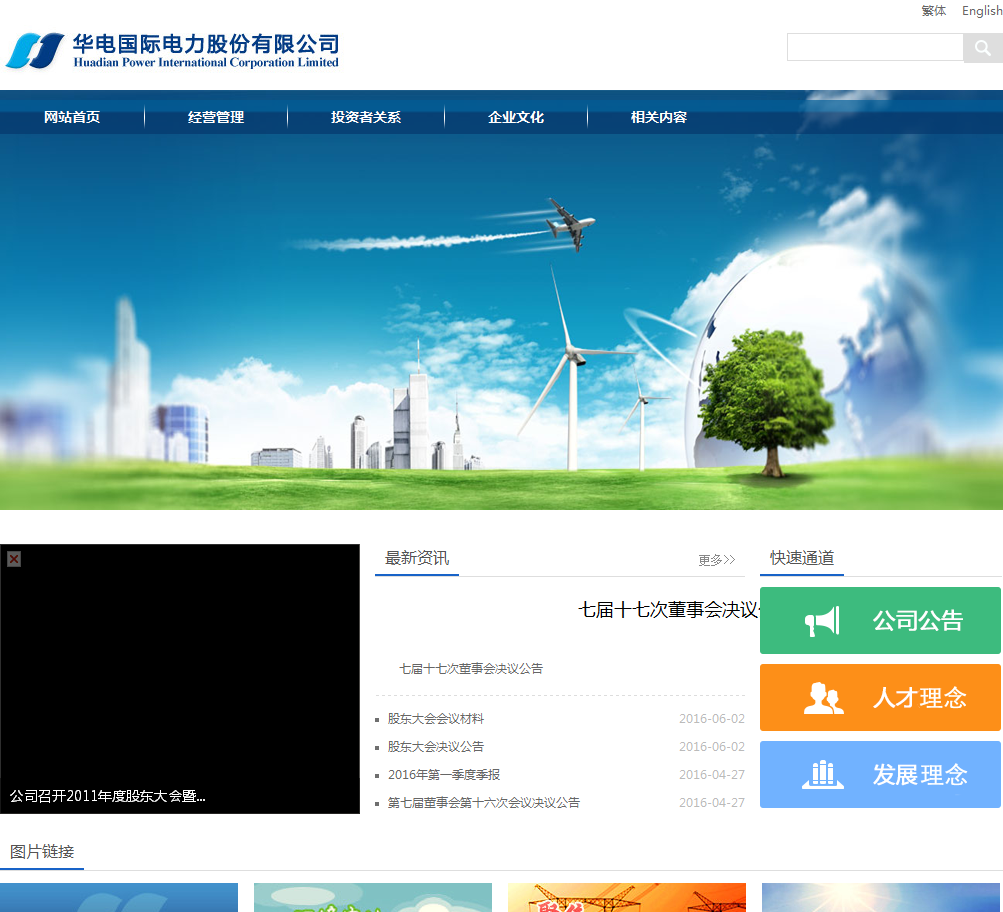Switch language to 繁体
The height and width of the screenshot is (912, 1003).
[x=933, y=11]
